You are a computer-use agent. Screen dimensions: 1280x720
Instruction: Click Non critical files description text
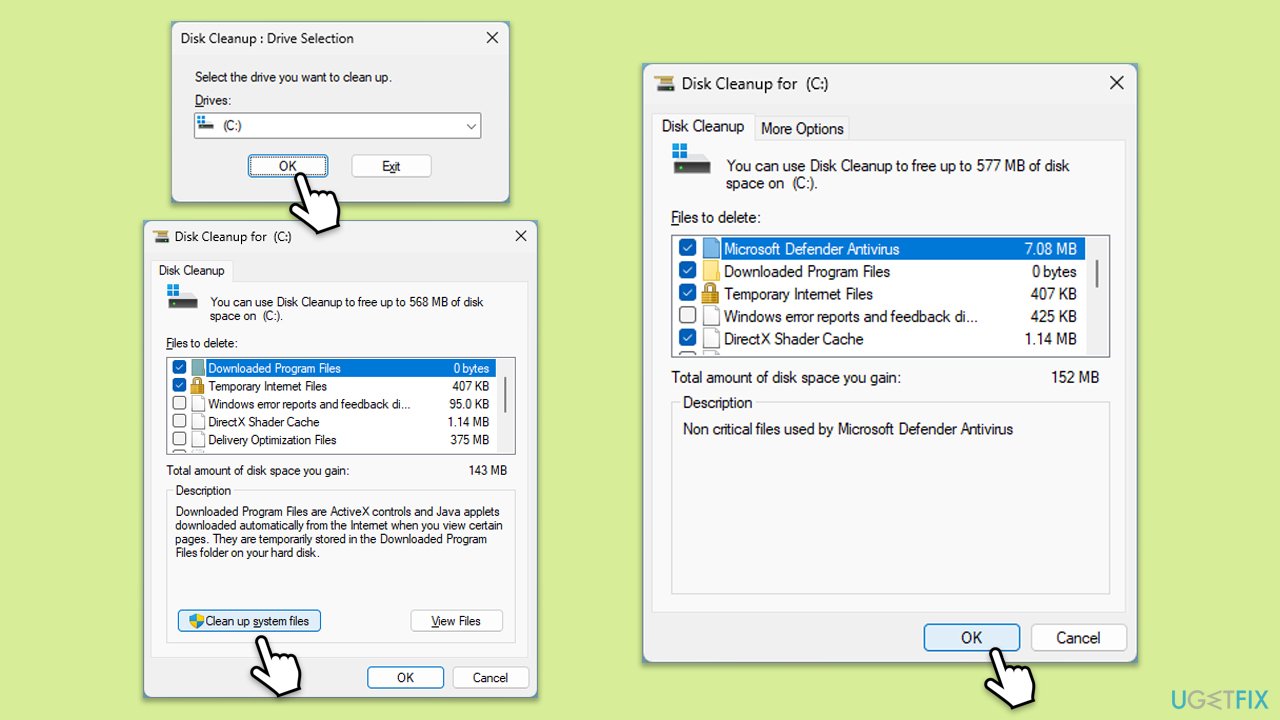pyautogui.click(x=848, y=429)
